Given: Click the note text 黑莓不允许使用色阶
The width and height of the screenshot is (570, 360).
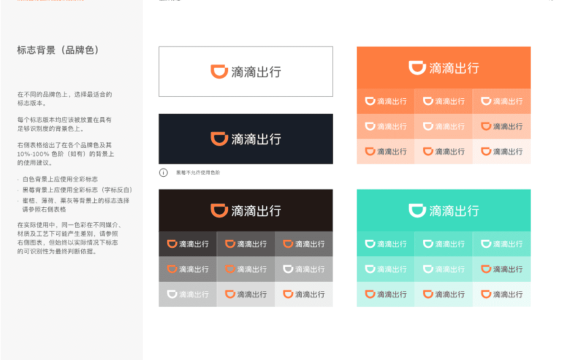Looking at the screenshot, I should [x=198, y=172].
